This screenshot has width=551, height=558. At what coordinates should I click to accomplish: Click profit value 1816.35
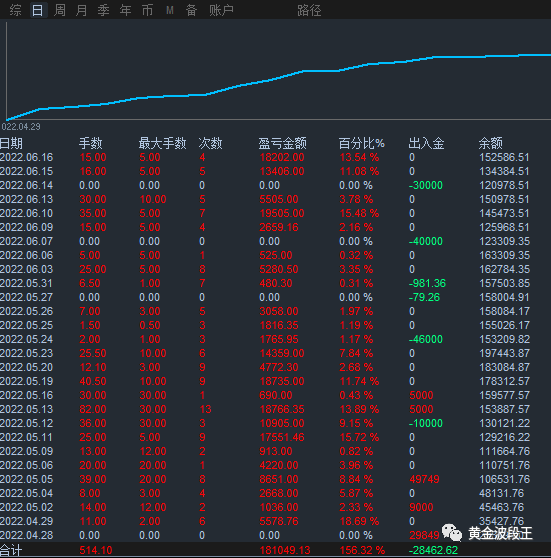tap(279, 325)
